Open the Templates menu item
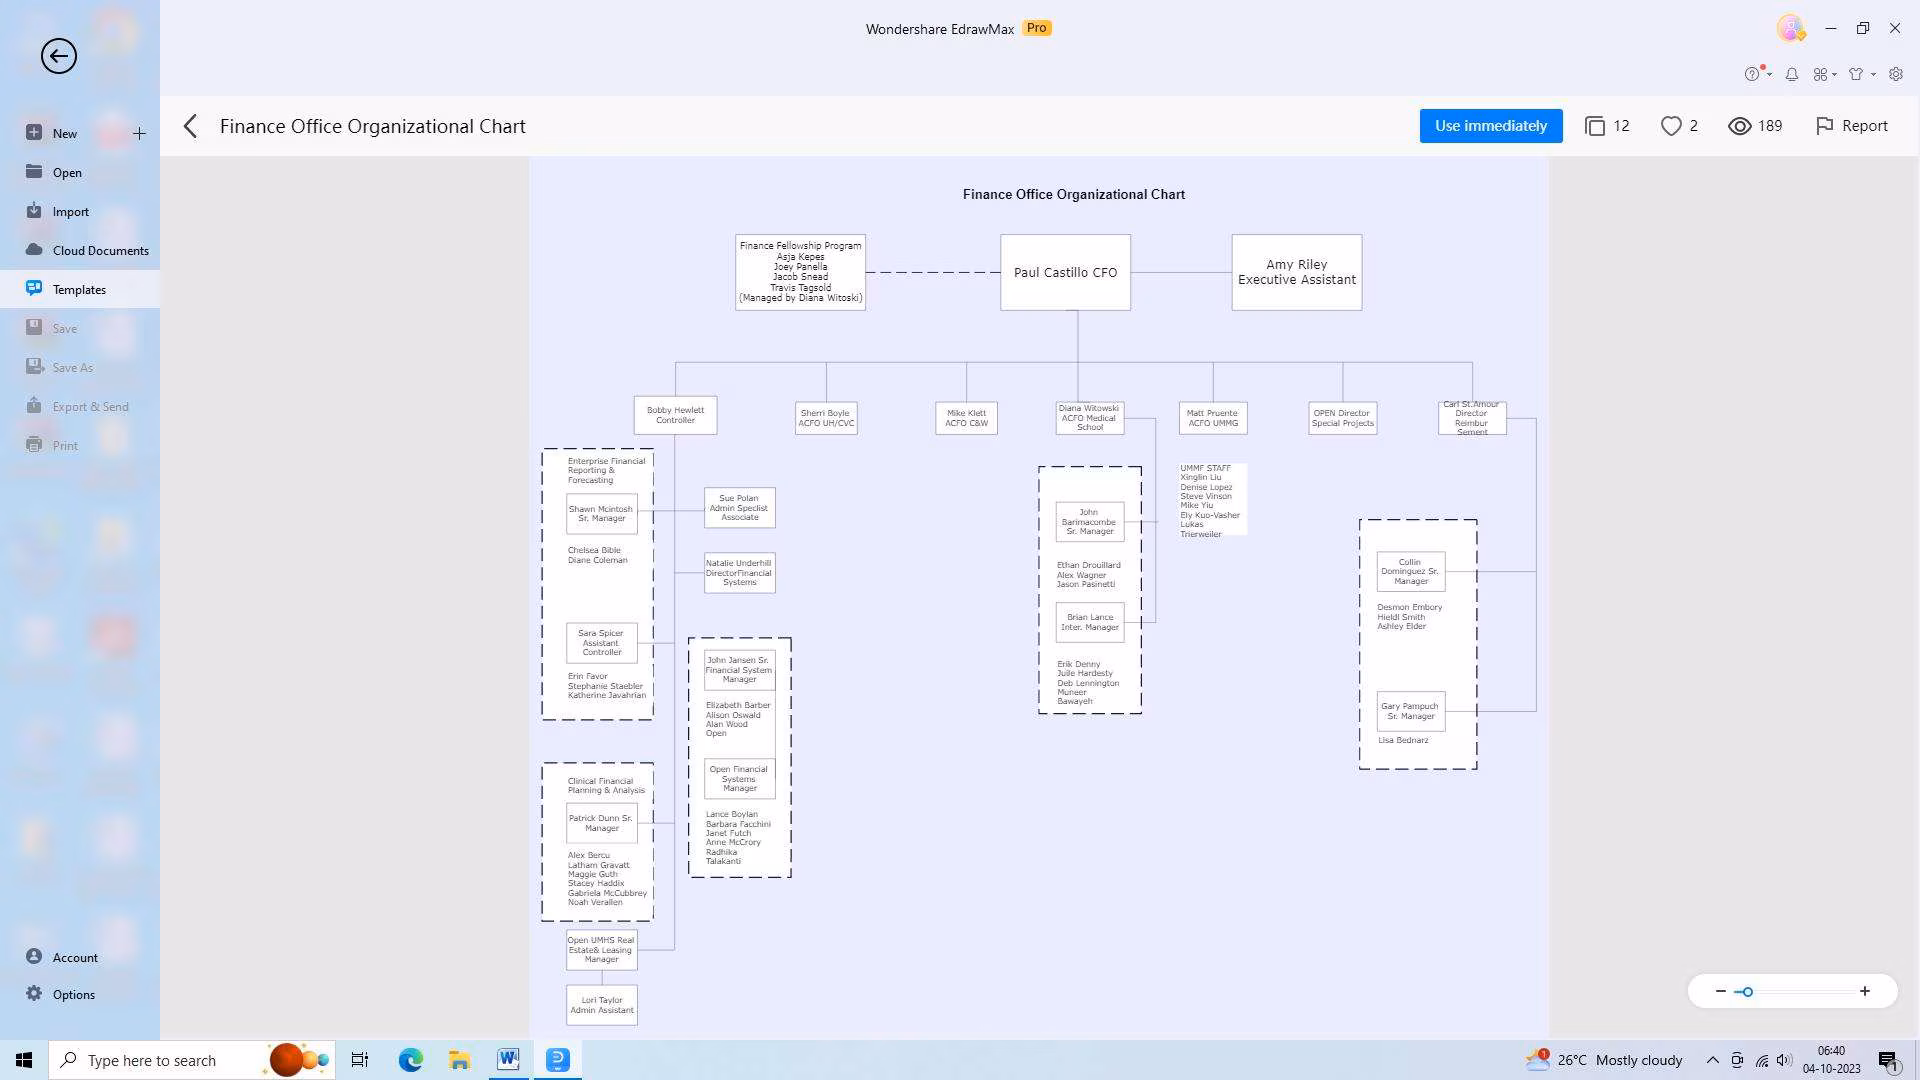 79,289
